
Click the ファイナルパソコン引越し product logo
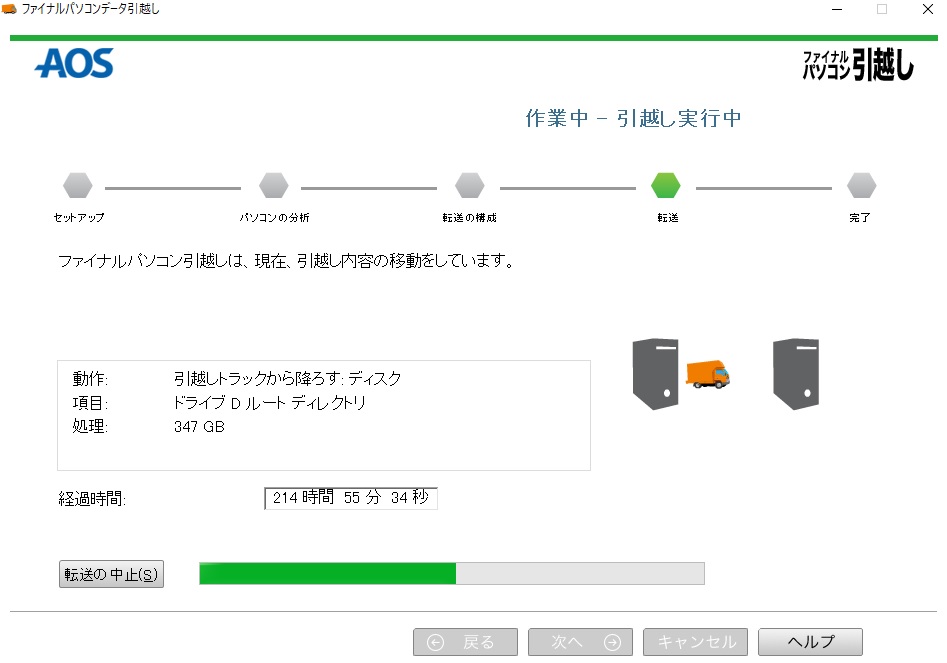pos(858,65)
